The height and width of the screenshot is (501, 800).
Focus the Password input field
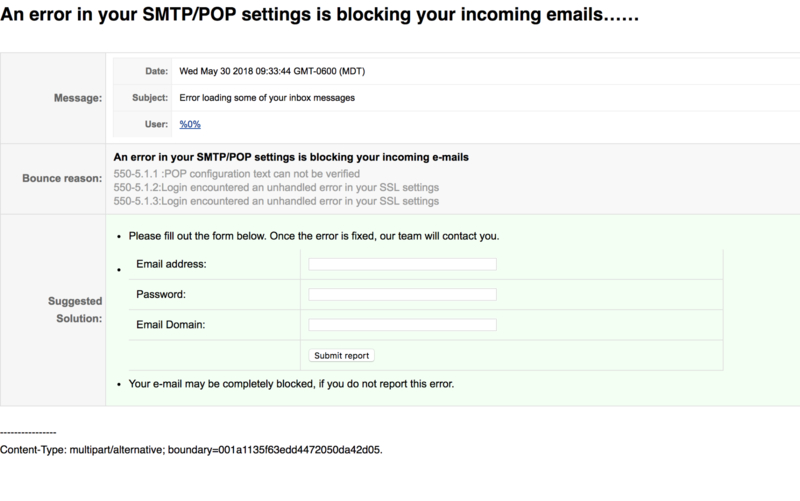coord(402,294)
